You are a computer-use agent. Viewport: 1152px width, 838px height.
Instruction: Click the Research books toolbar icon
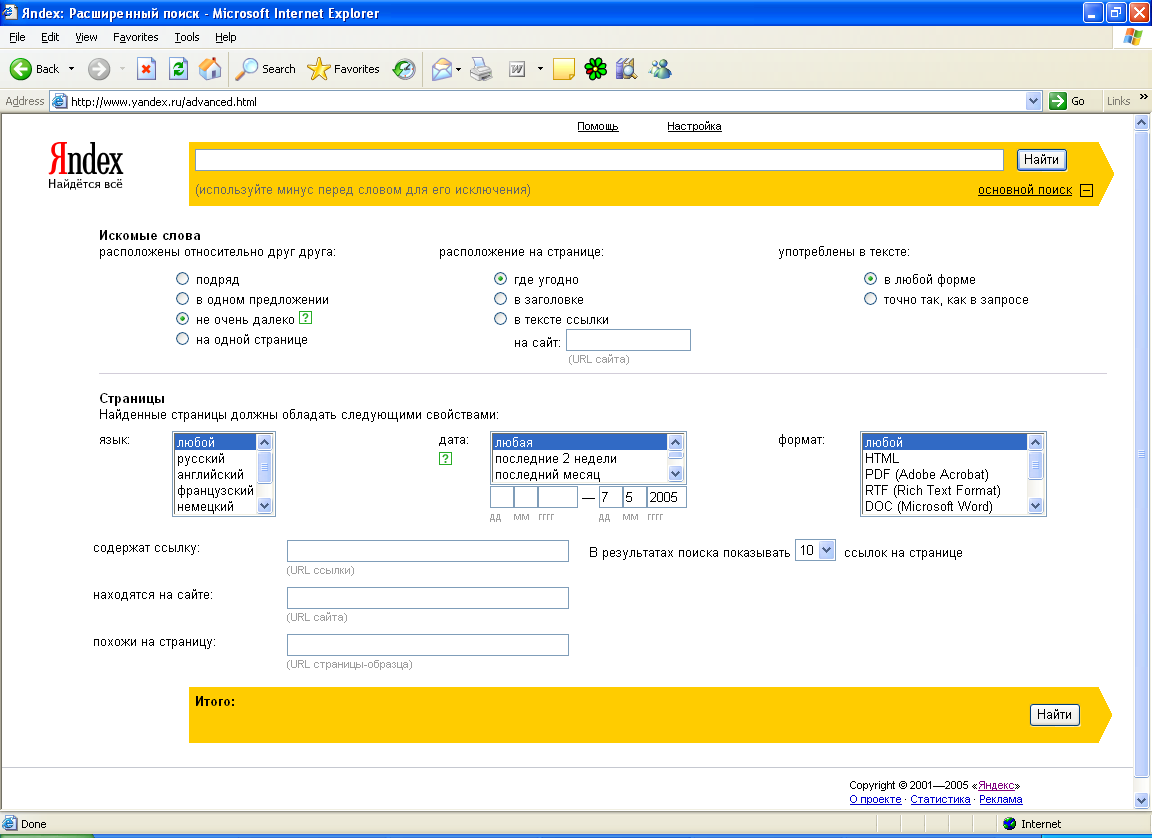(626, 69)
